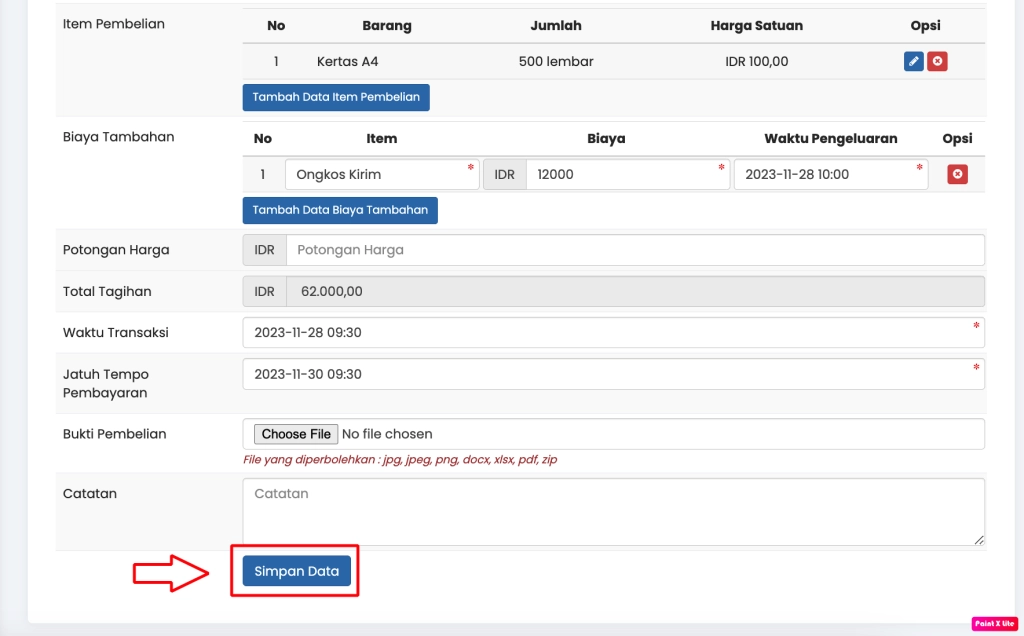The image size is (1024, 636).
Task: Grab the Catatan textarea resize handle
Action: [x=979, y=540]
